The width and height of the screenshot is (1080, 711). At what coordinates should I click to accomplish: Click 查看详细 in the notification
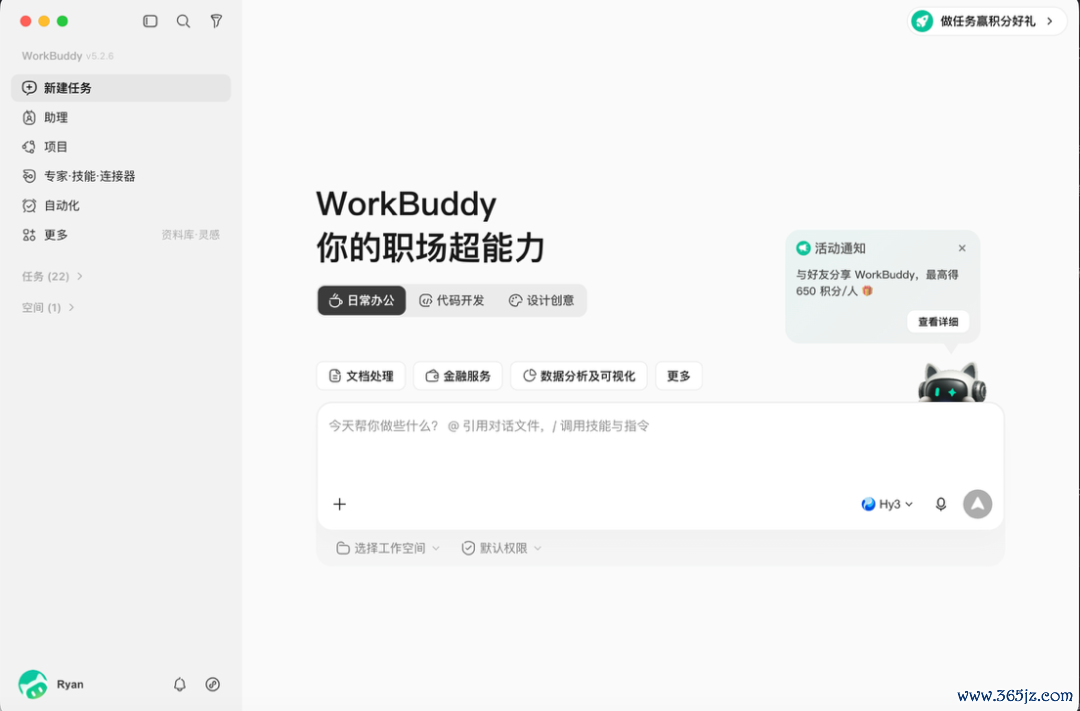938,322
